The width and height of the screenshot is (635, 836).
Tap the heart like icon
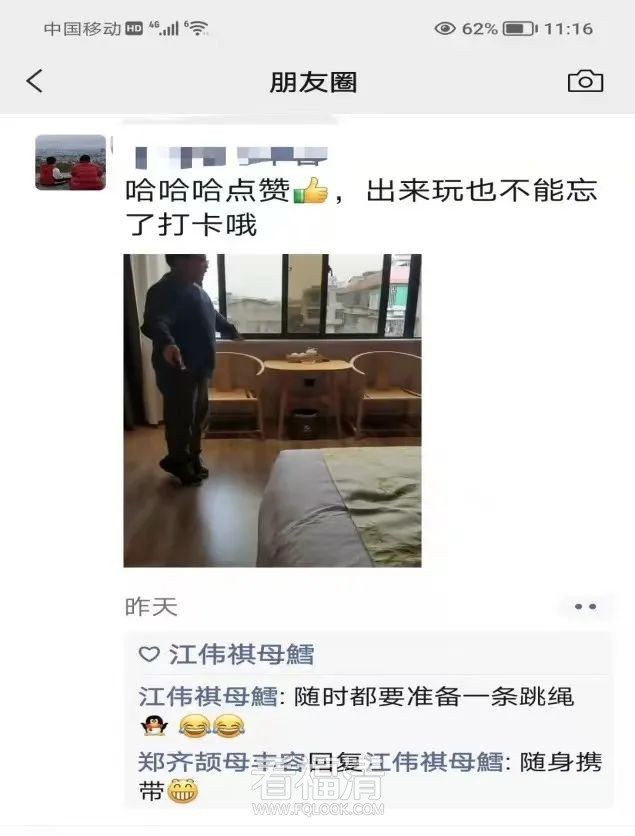pos(149,654)
